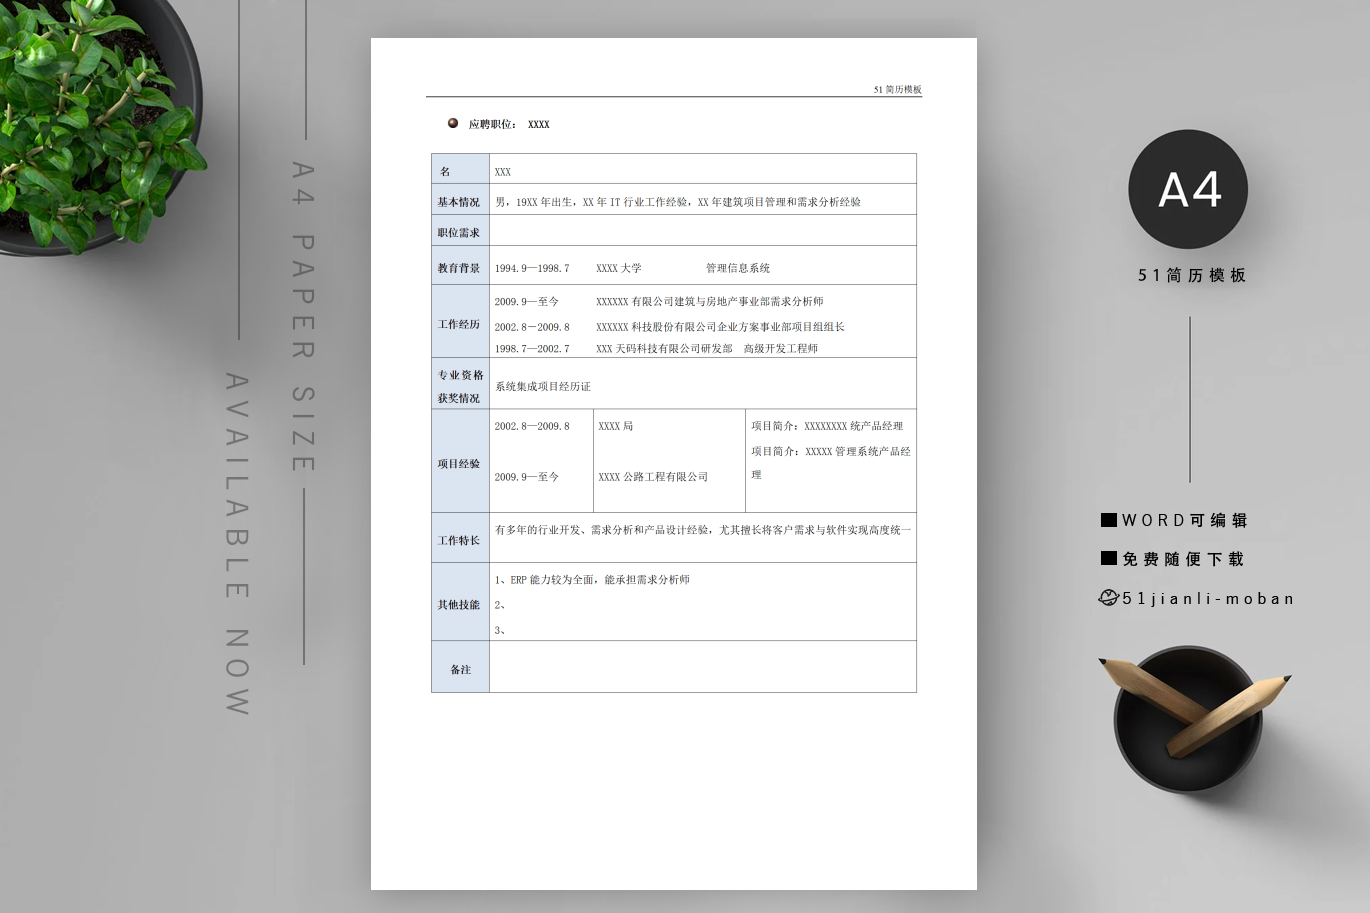
Task: Select the 项目经验 row header
Action: (x=460, y=461)
